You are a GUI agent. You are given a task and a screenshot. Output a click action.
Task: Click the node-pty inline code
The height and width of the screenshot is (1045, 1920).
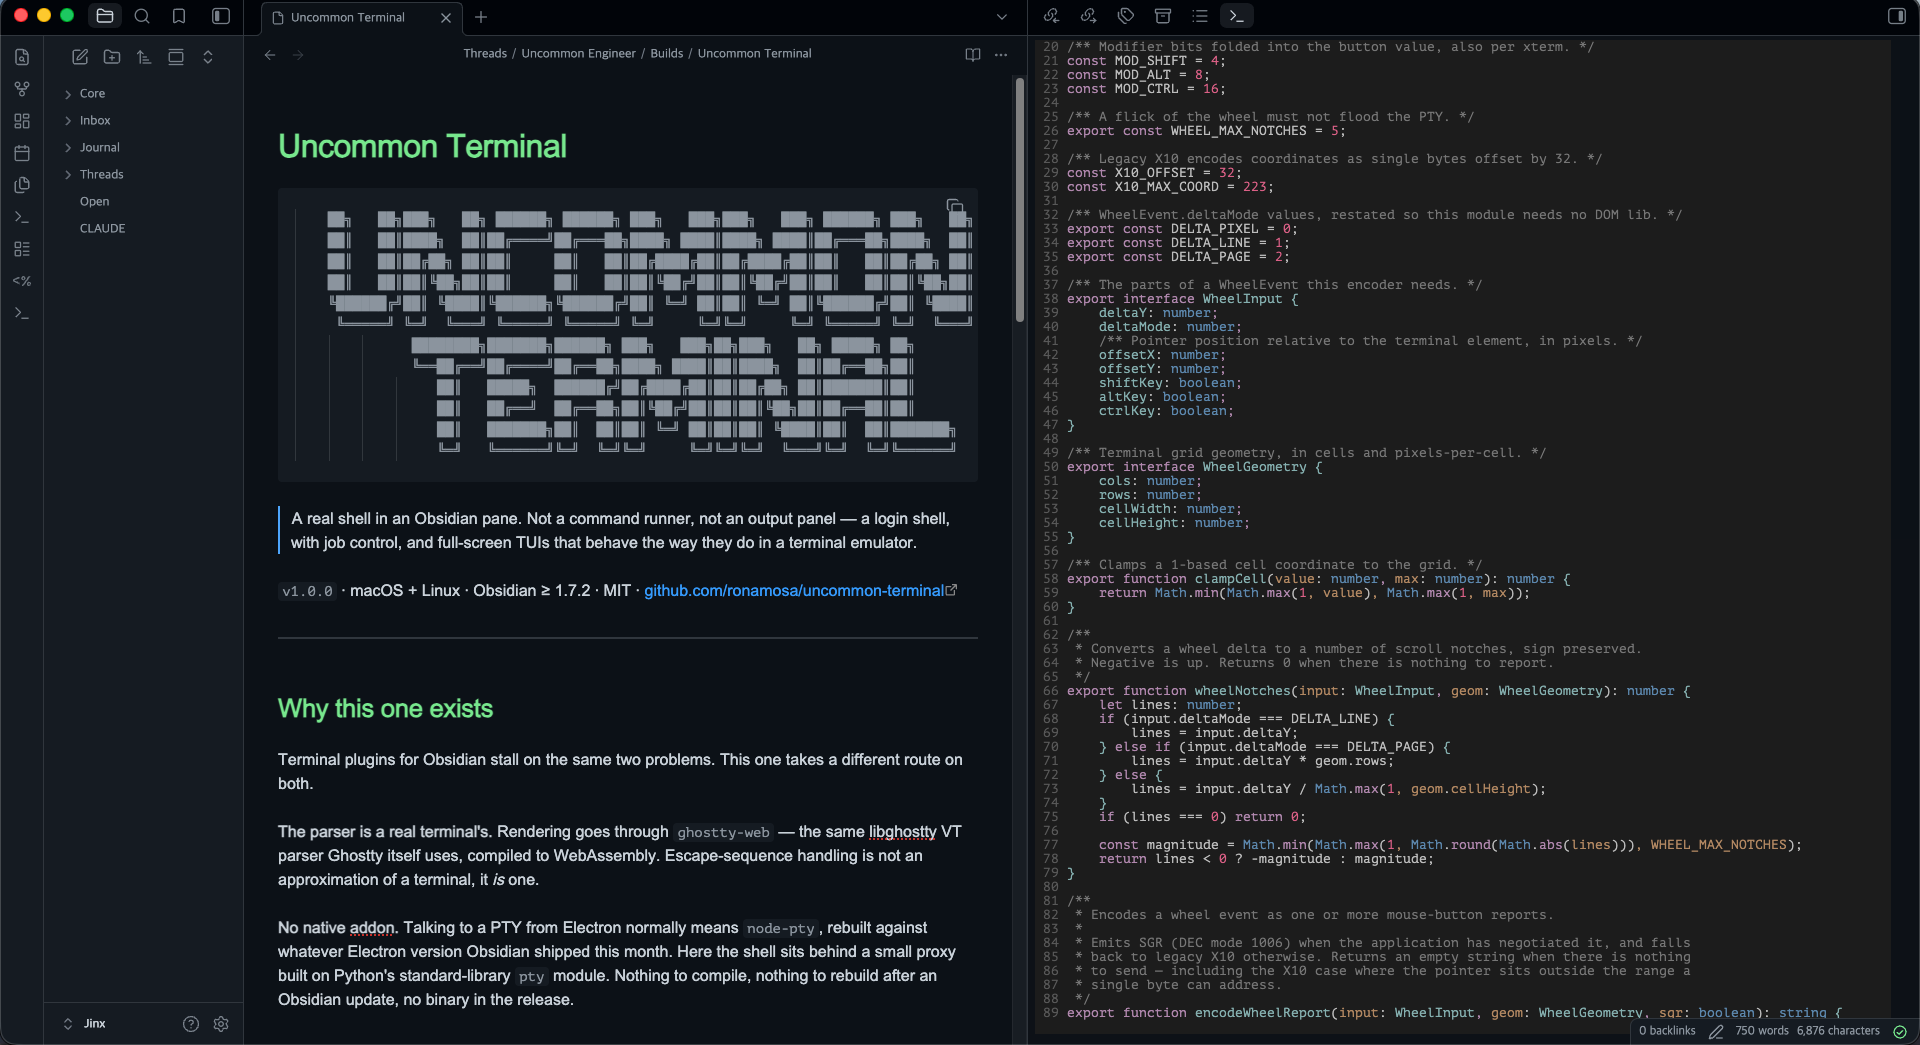pos(780,928)
